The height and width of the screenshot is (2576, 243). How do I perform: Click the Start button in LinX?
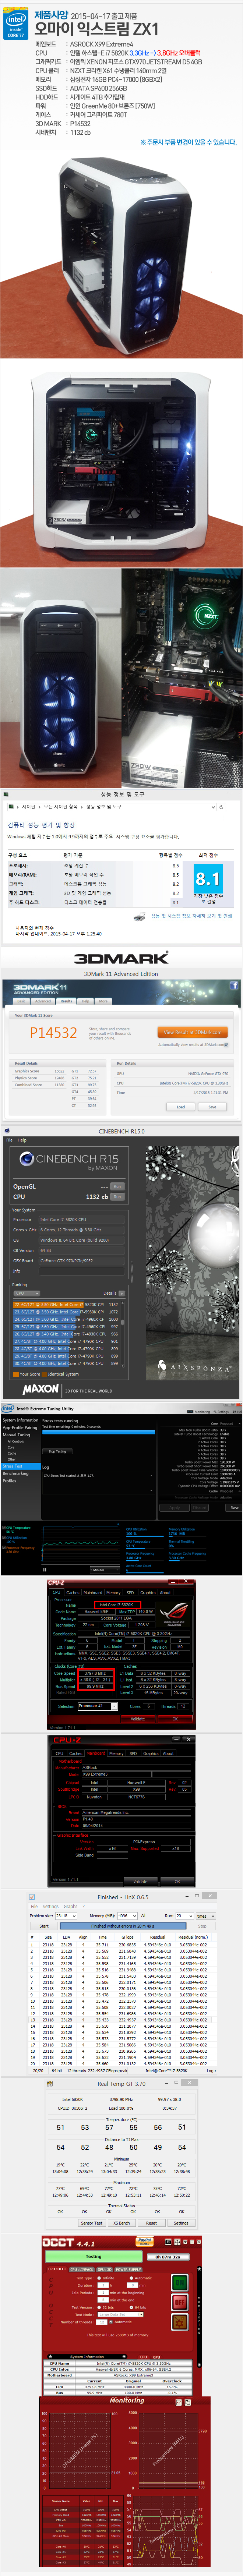point(44,1926)
